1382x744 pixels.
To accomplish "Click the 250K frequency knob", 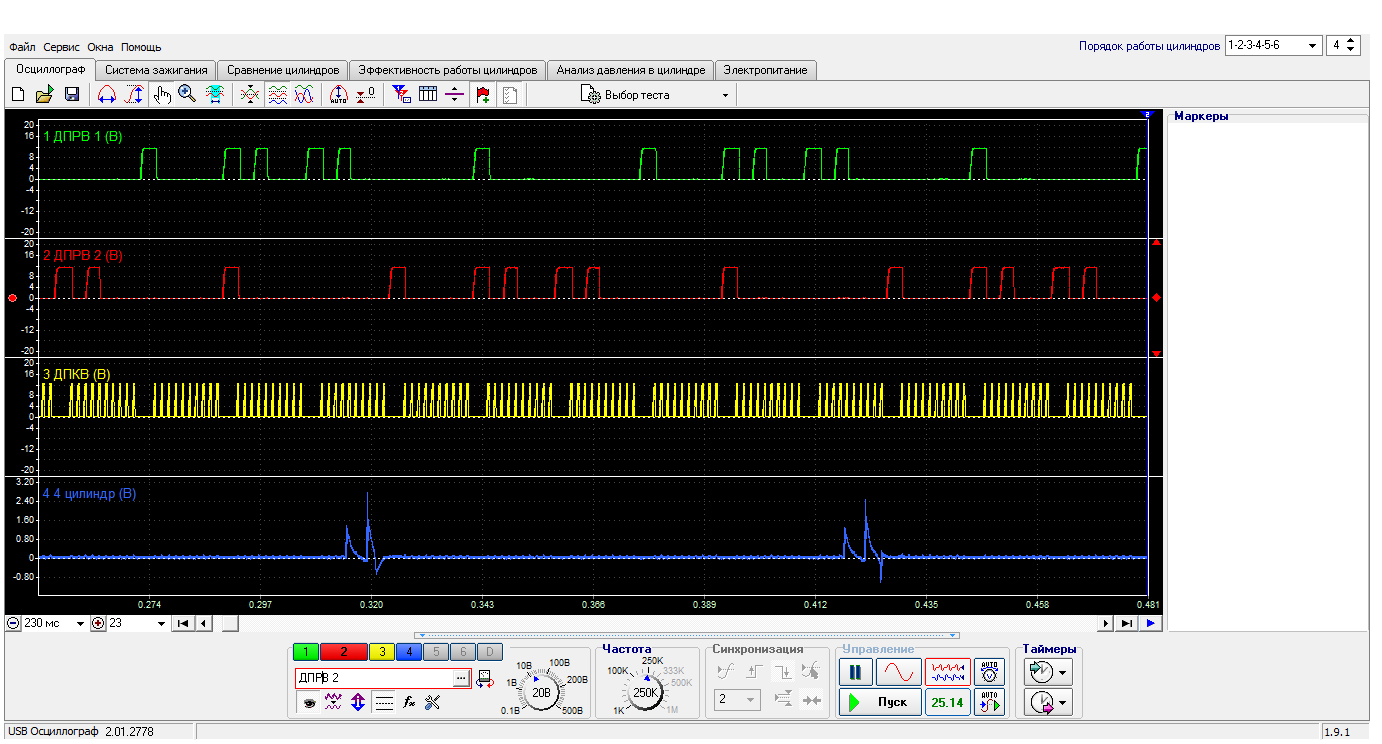I will coord(646,692).
